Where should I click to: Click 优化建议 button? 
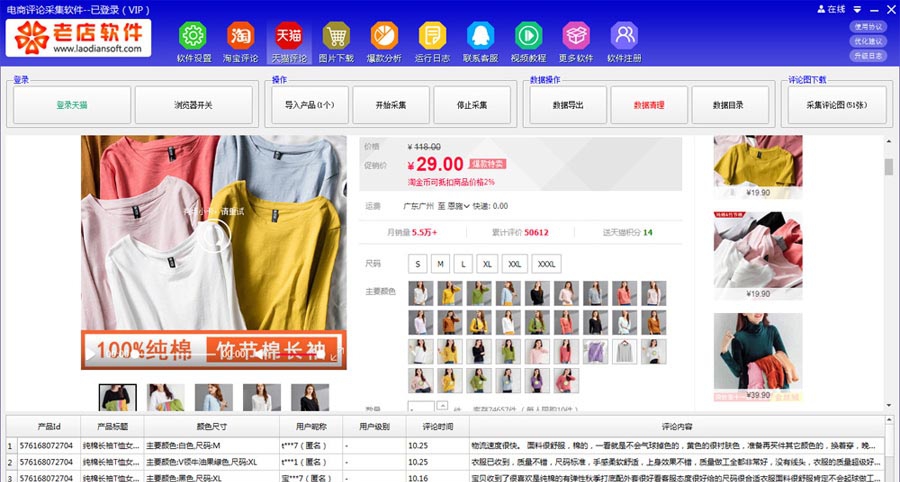click(868, 41)
